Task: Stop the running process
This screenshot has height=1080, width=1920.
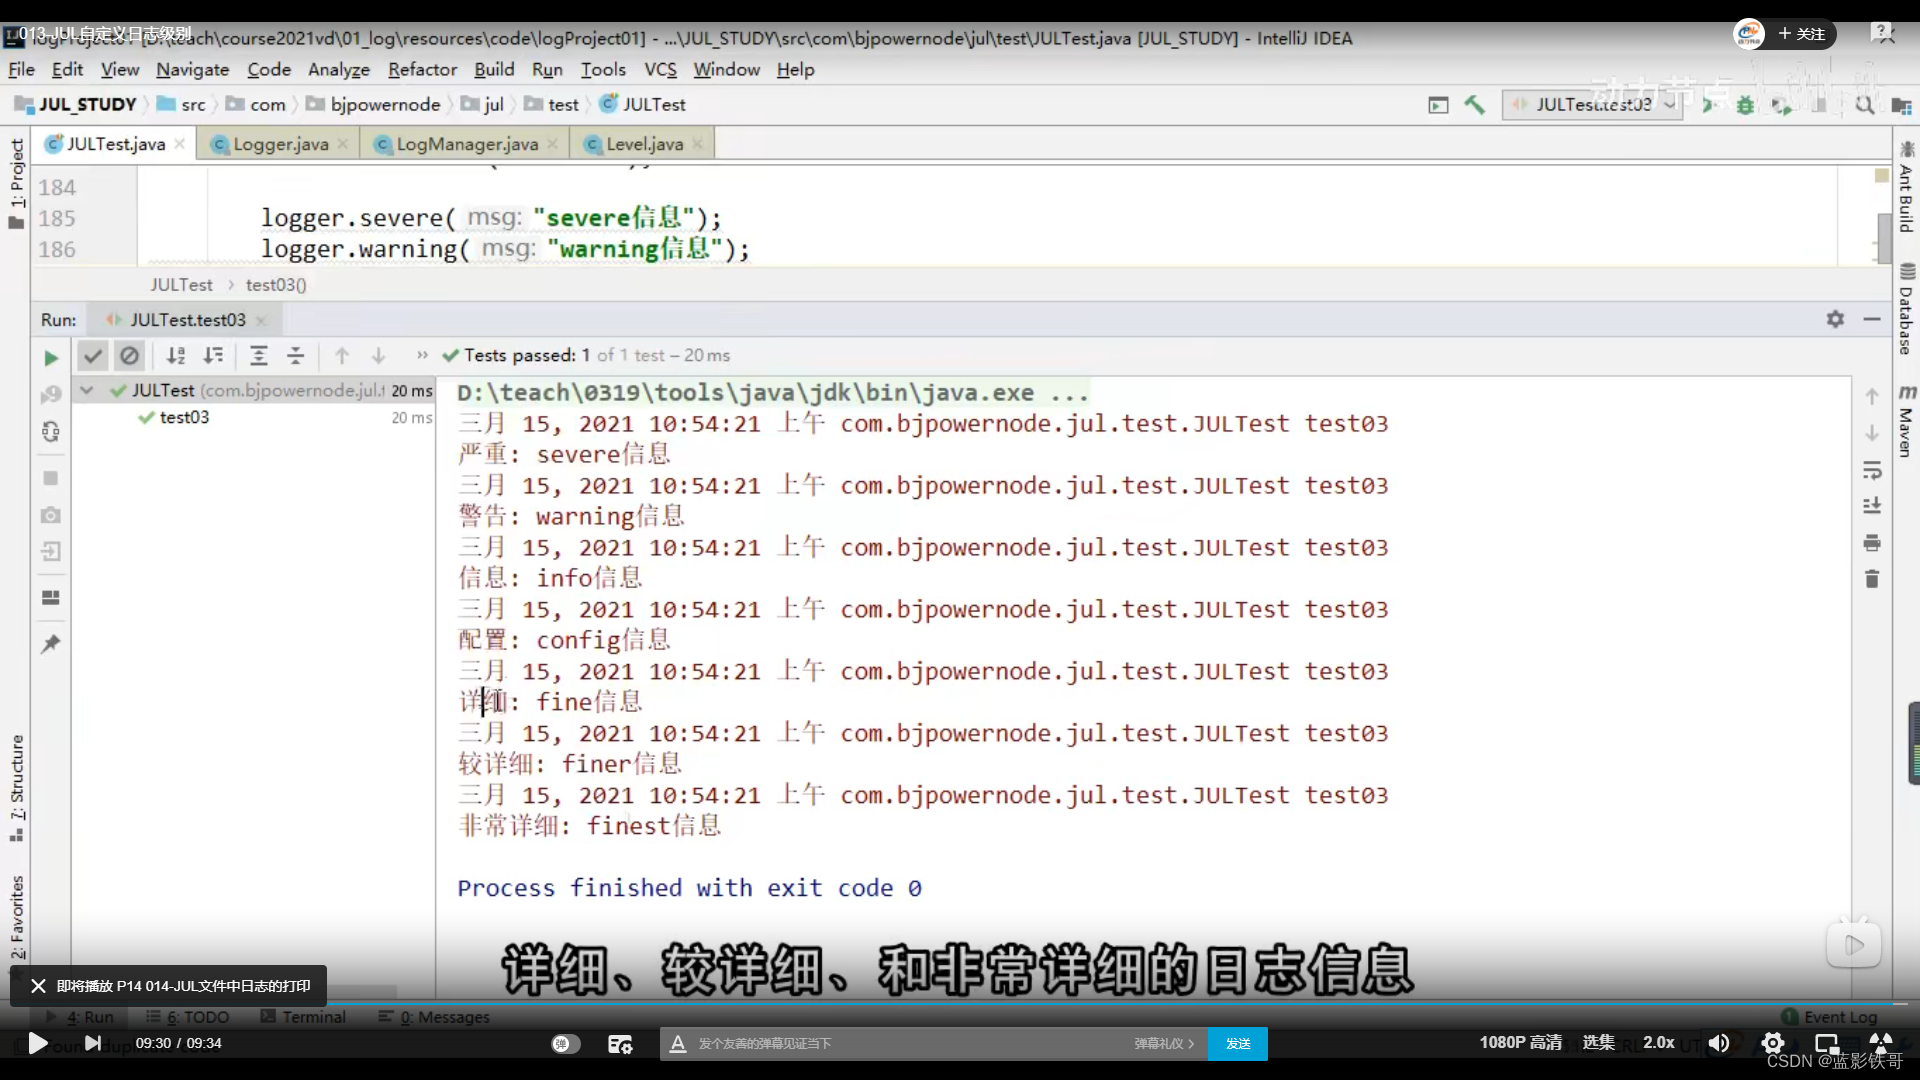Action: (x=51, y=478)
